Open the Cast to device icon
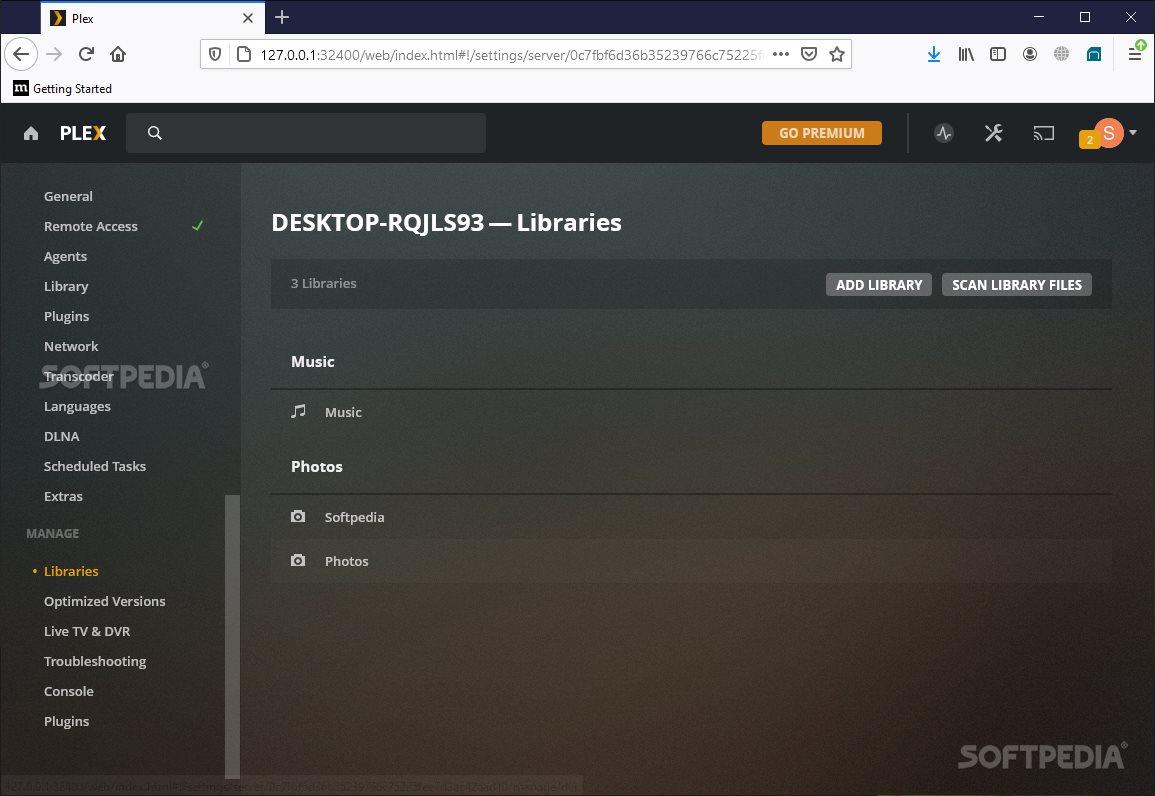1155x796 pixels. pos(1044,133)
